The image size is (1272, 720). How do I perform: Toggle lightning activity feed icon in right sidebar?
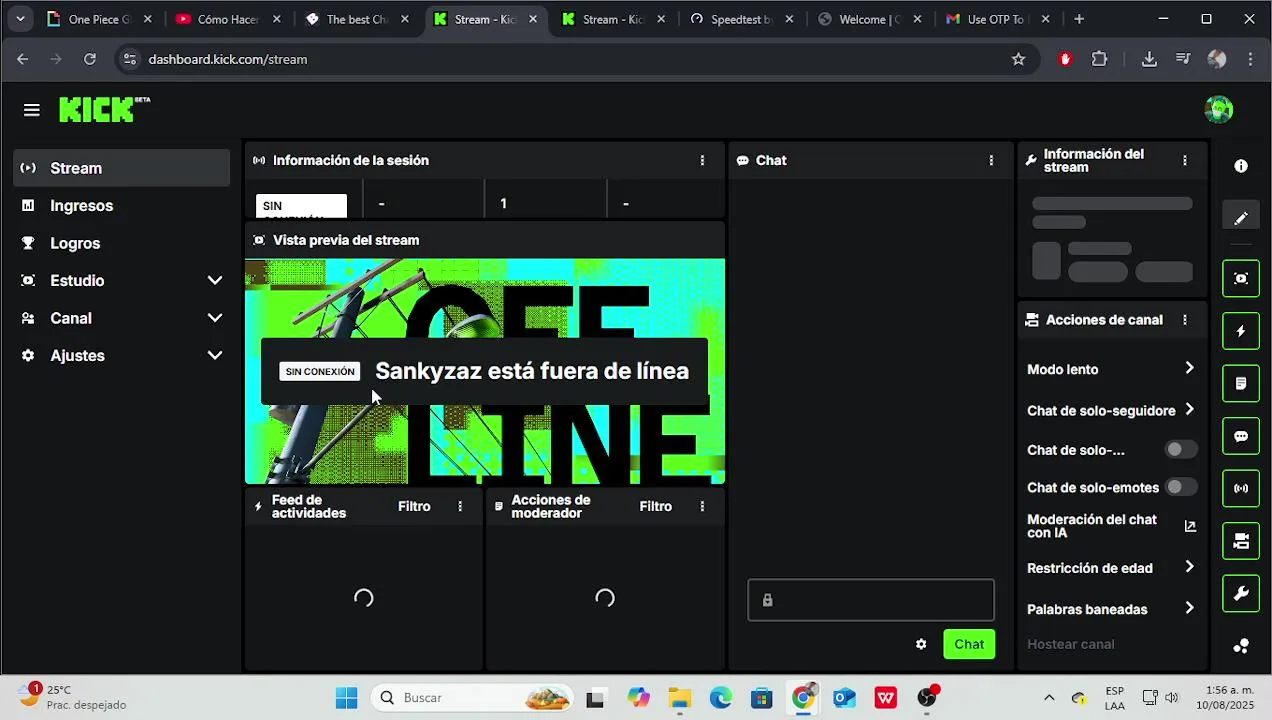[x=1241, y=331]
